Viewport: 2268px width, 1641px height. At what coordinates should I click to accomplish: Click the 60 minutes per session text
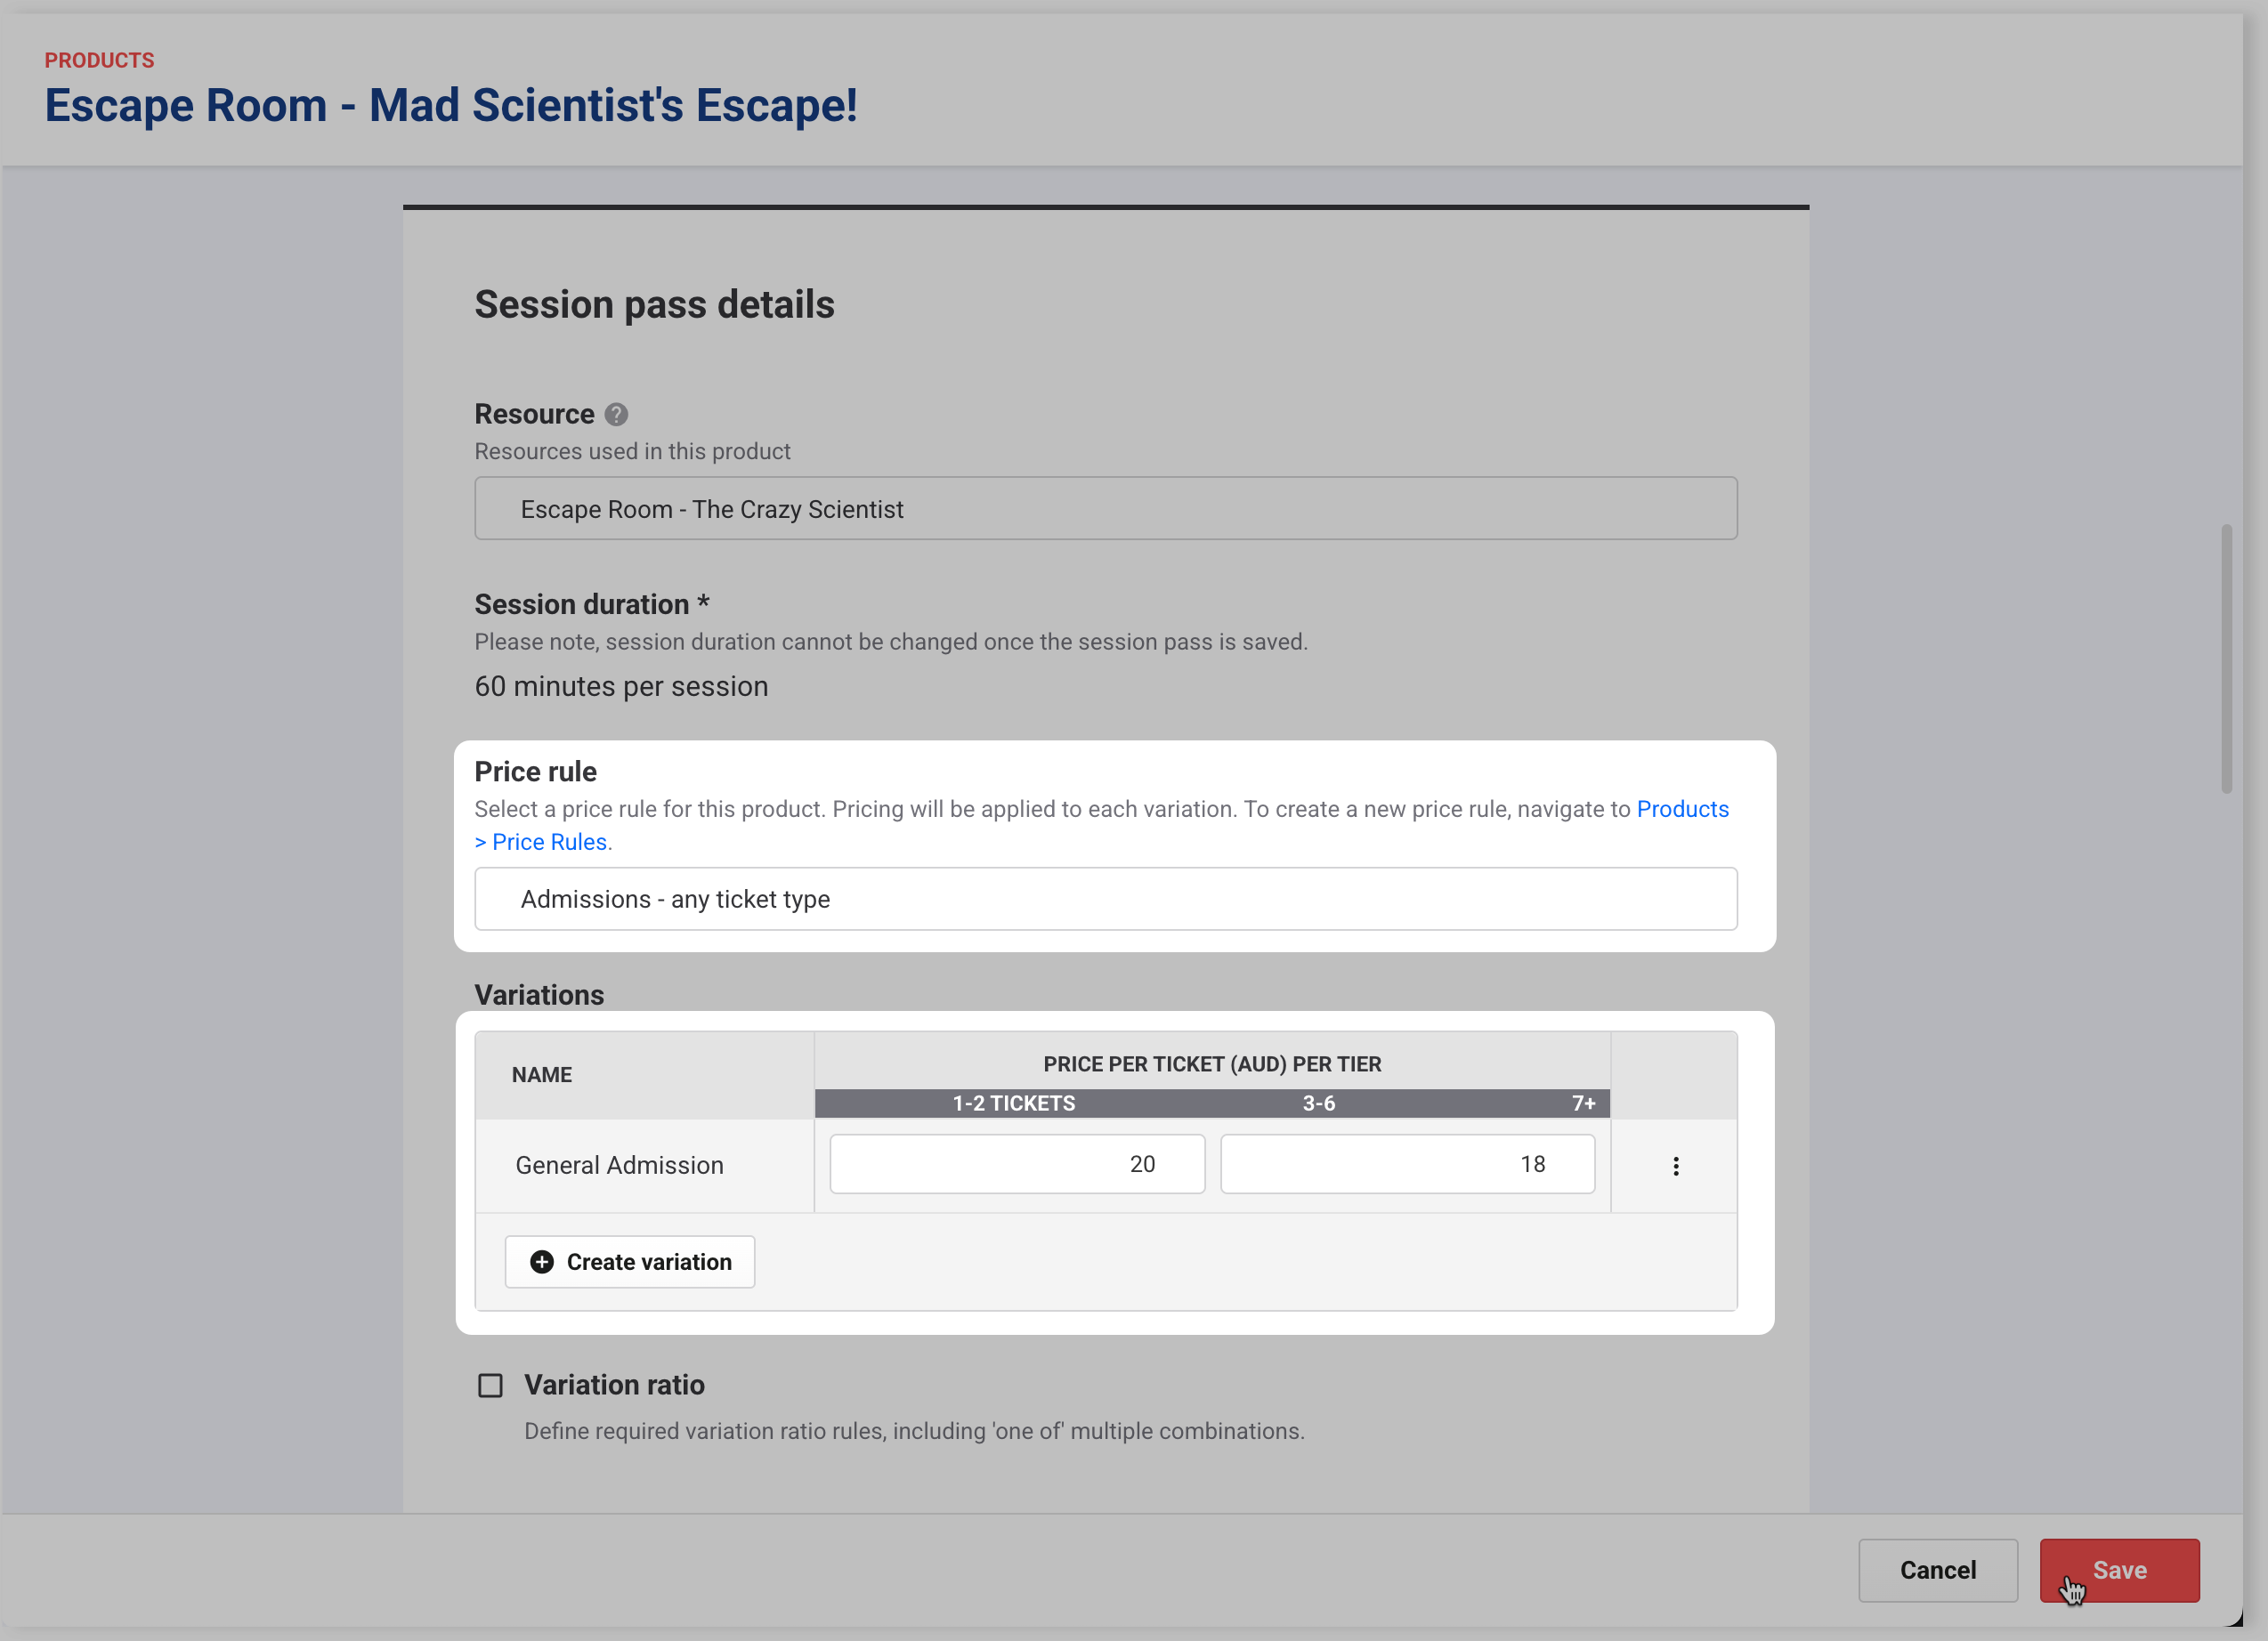(621, 687)
